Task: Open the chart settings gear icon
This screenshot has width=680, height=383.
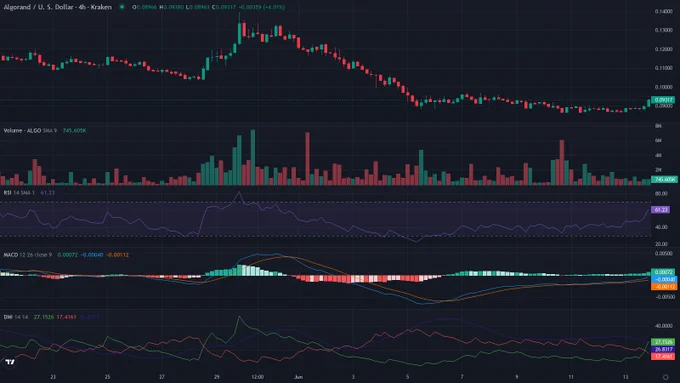Action: point(665,377)
